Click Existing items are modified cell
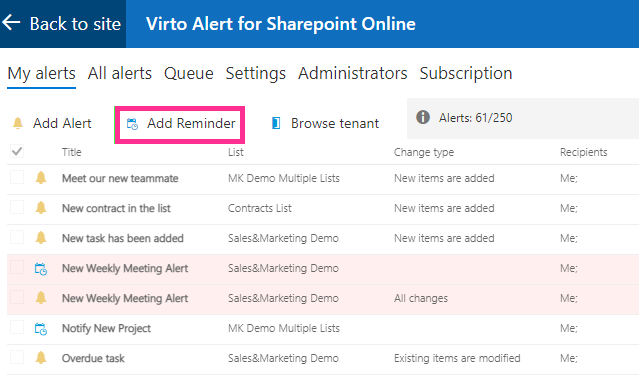 pos(457,358)
